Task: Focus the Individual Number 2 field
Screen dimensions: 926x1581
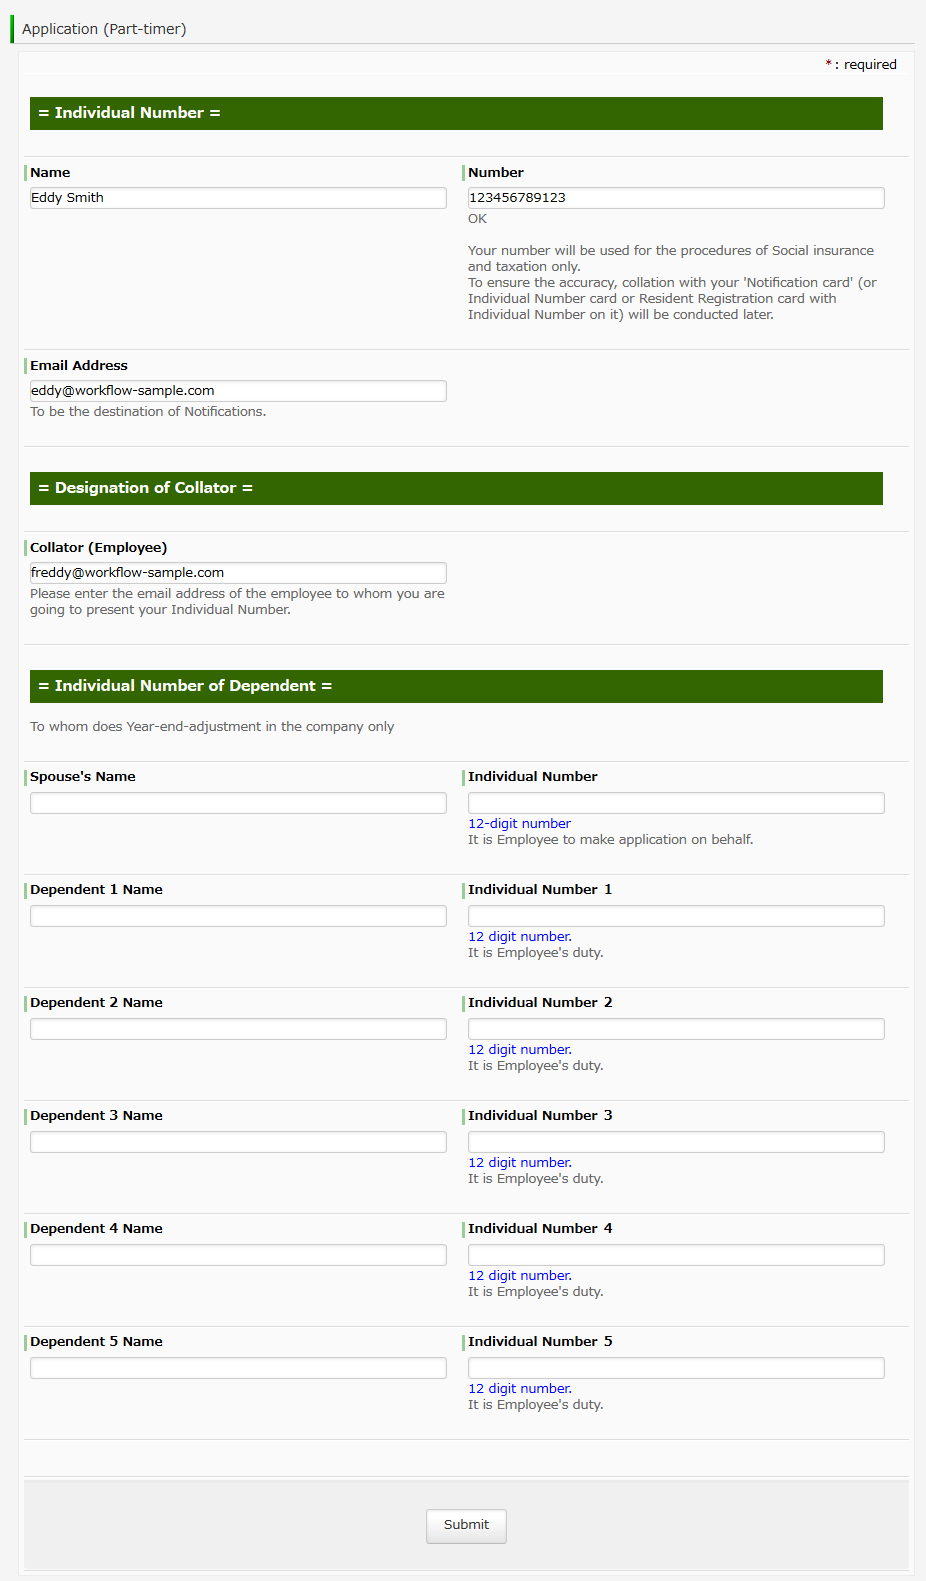Action: (x=676, y=1029)
